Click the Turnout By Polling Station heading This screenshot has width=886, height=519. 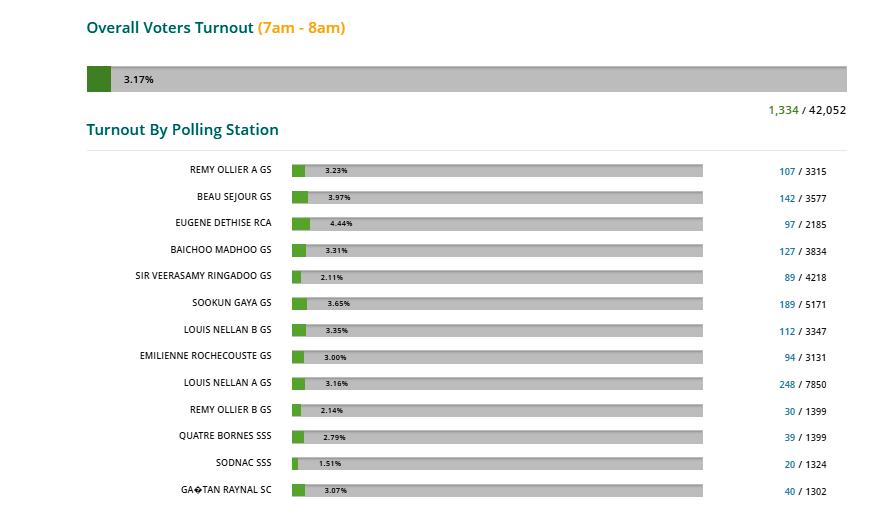pos(182,130)
